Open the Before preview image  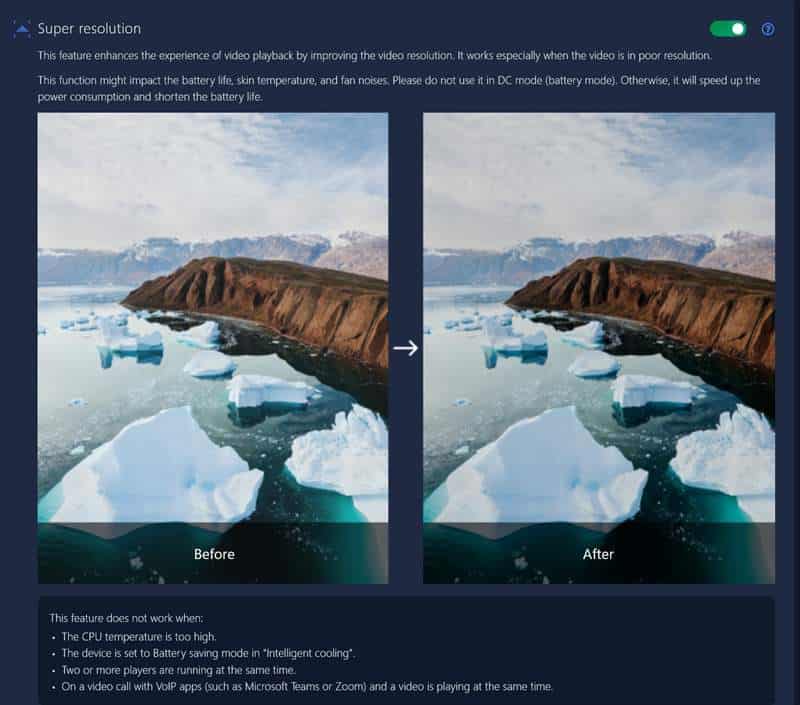click(213, 317)
